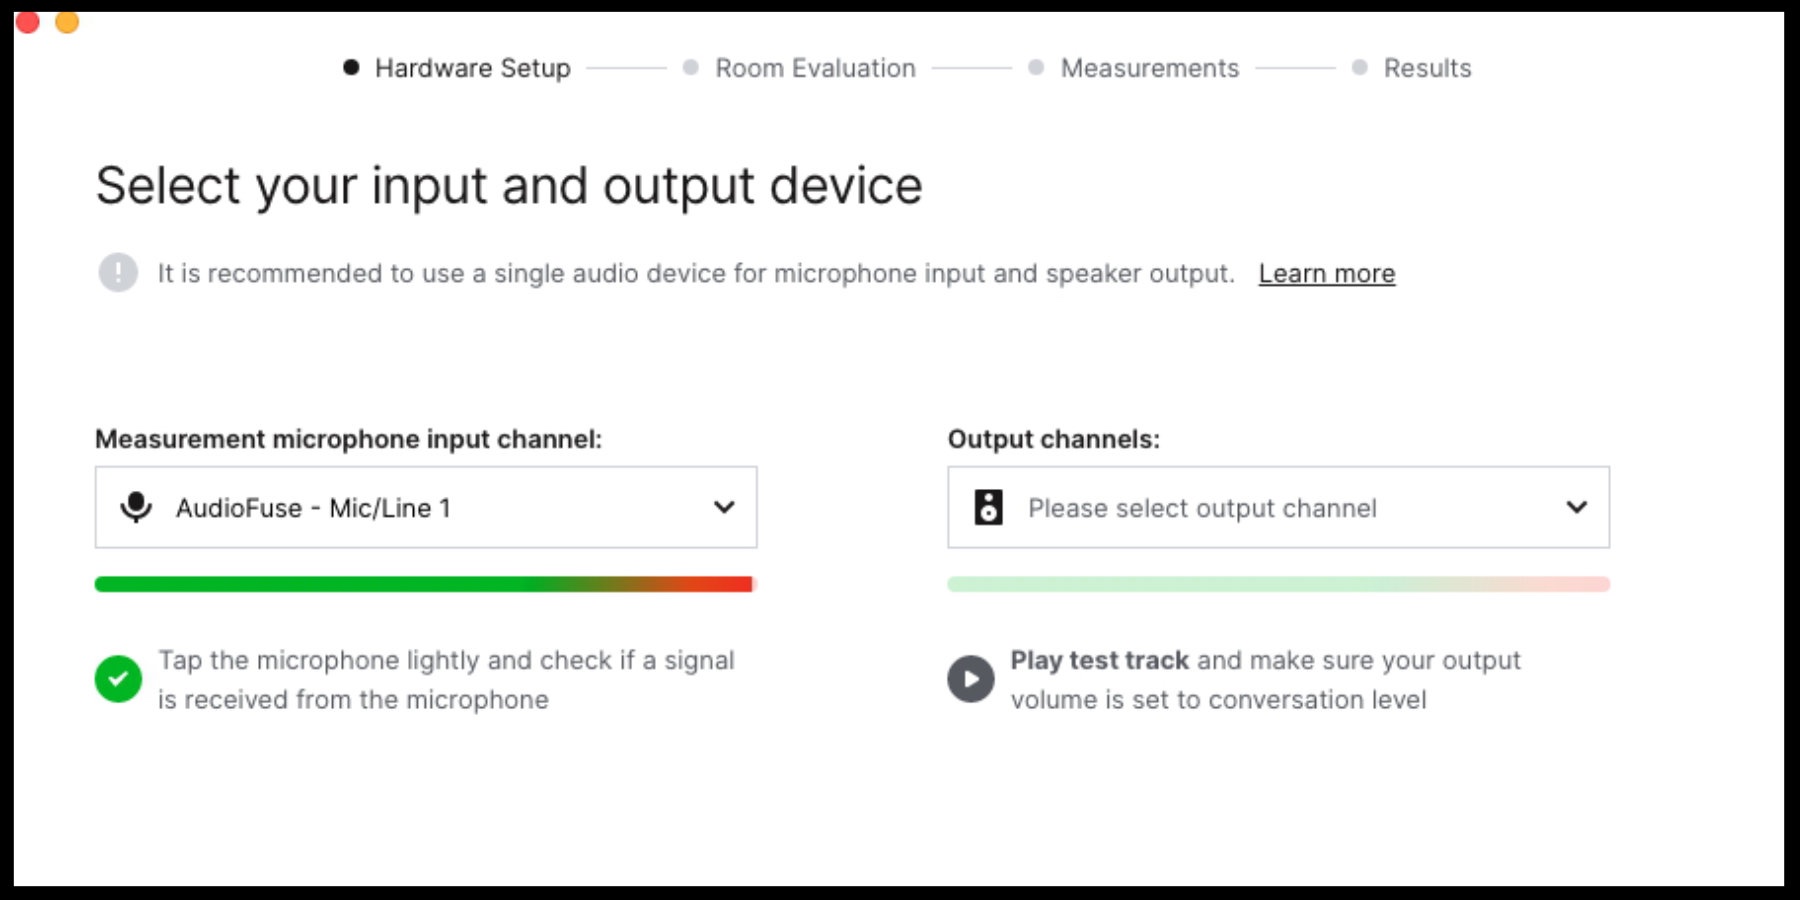Click the speaker icon in output dropdown
1800x900 pixels.
(988, 507)
